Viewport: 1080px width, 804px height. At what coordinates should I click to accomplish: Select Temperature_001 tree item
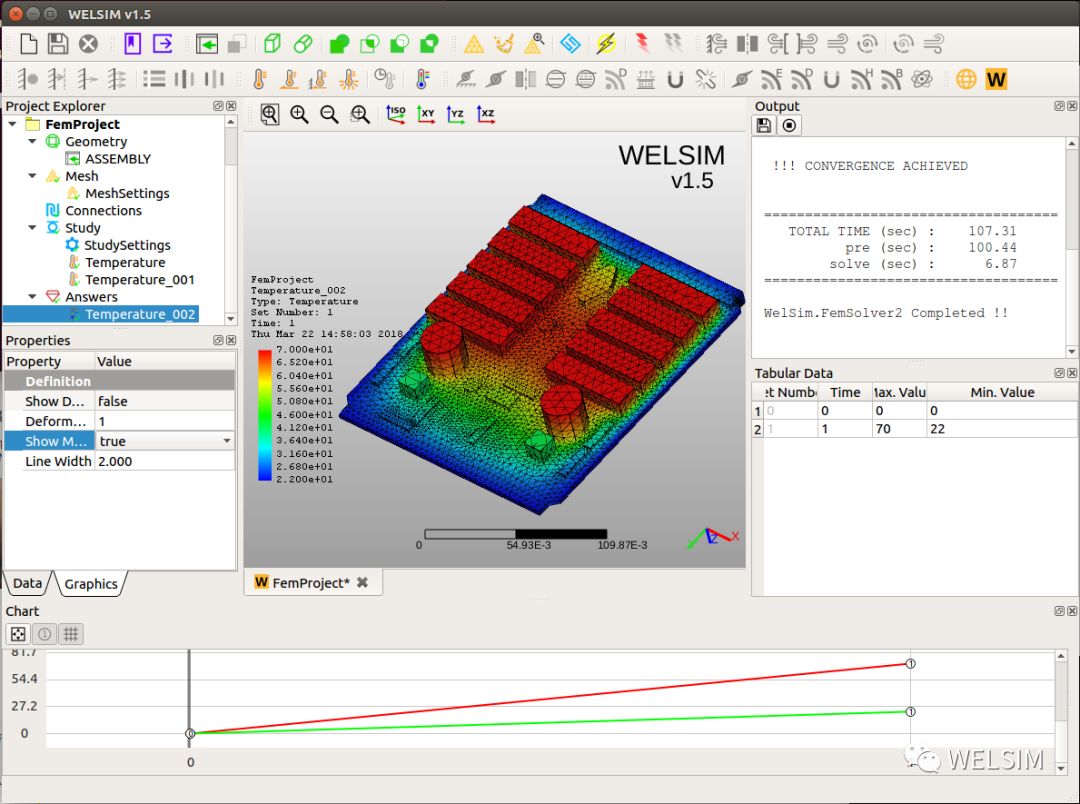tap(140, 279)
